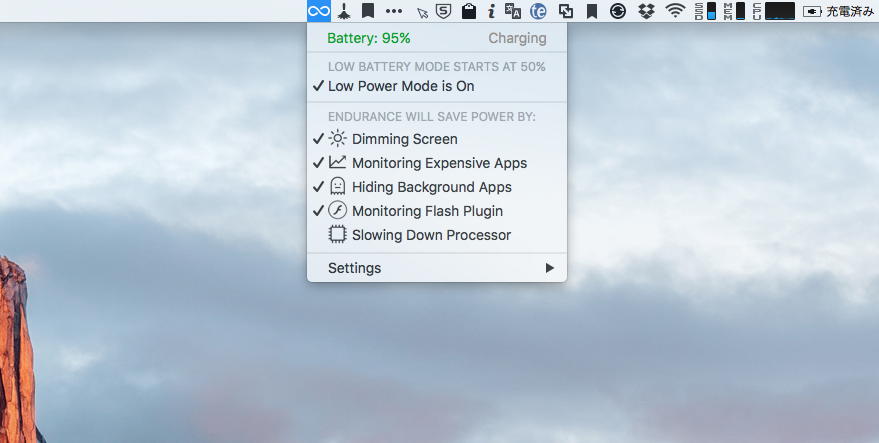
Task: Open the broom cleaner menu bar icon
Action: click(x=344, y=11)
